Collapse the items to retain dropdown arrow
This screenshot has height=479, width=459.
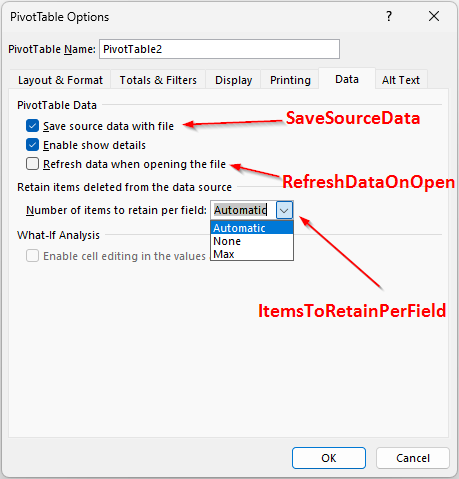tap(284, 210)
